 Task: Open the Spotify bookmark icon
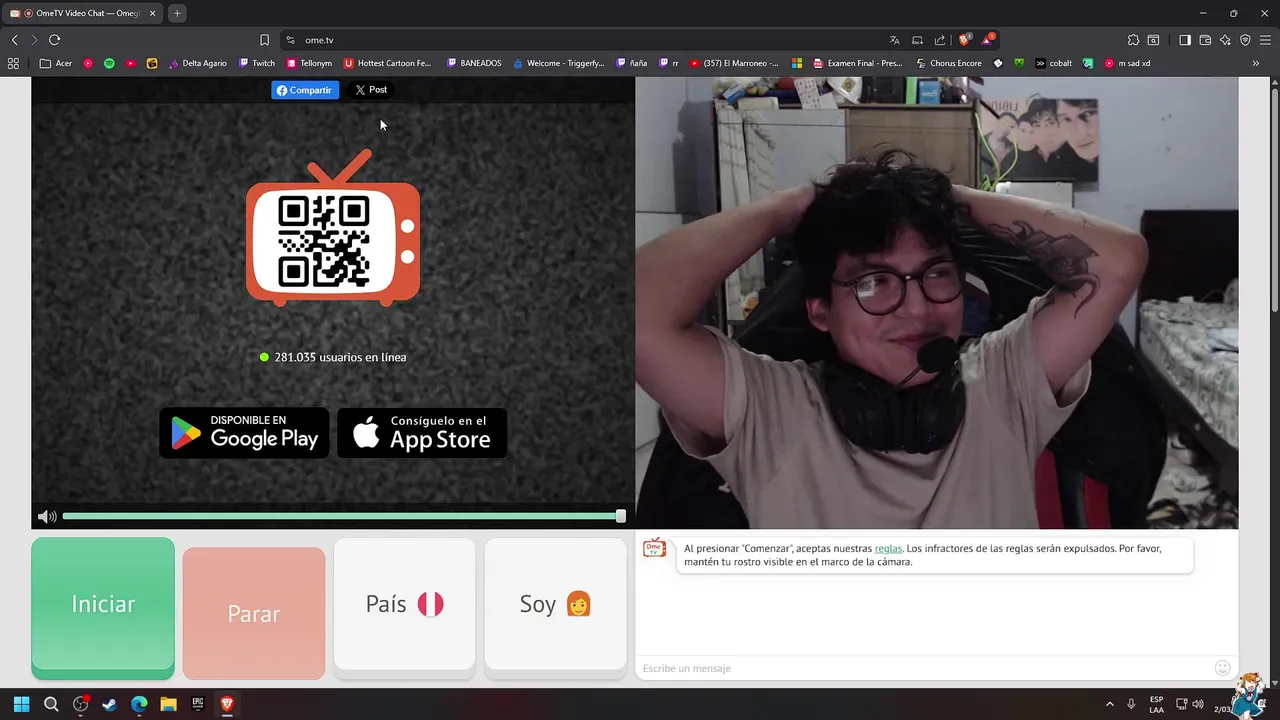[x=109, y=63]
